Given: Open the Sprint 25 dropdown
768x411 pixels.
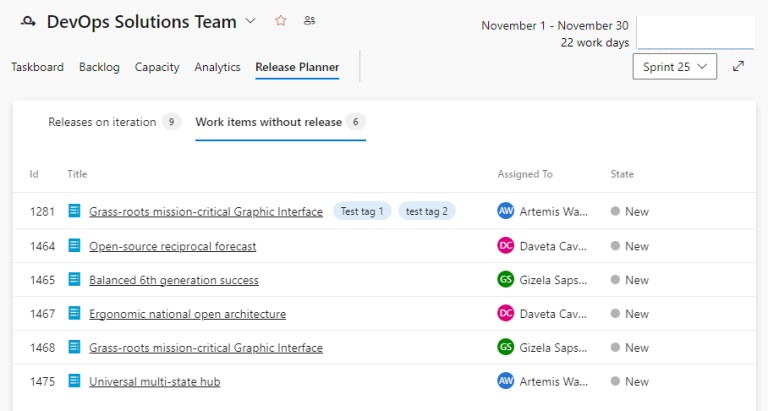Looking at the screenshot, I should [x=674, y=67].
